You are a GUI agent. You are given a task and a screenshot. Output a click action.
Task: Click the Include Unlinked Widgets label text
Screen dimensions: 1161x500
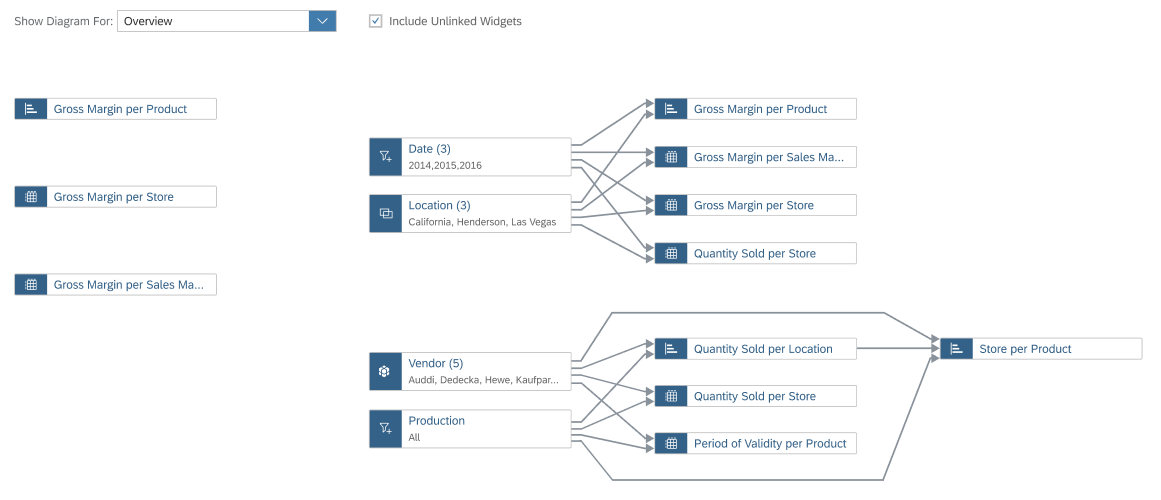pyautogui.click(x=455, y=21)
